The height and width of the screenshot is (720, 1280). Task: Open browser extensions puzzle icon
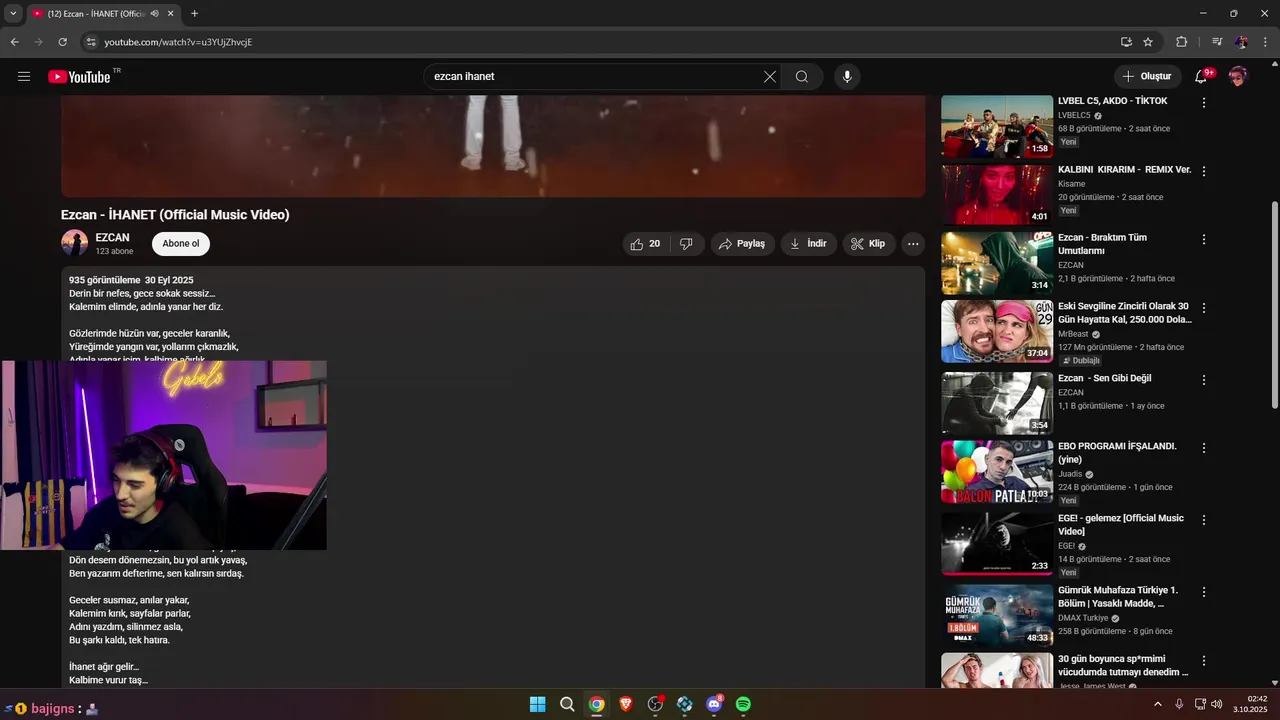[1181, 42]
